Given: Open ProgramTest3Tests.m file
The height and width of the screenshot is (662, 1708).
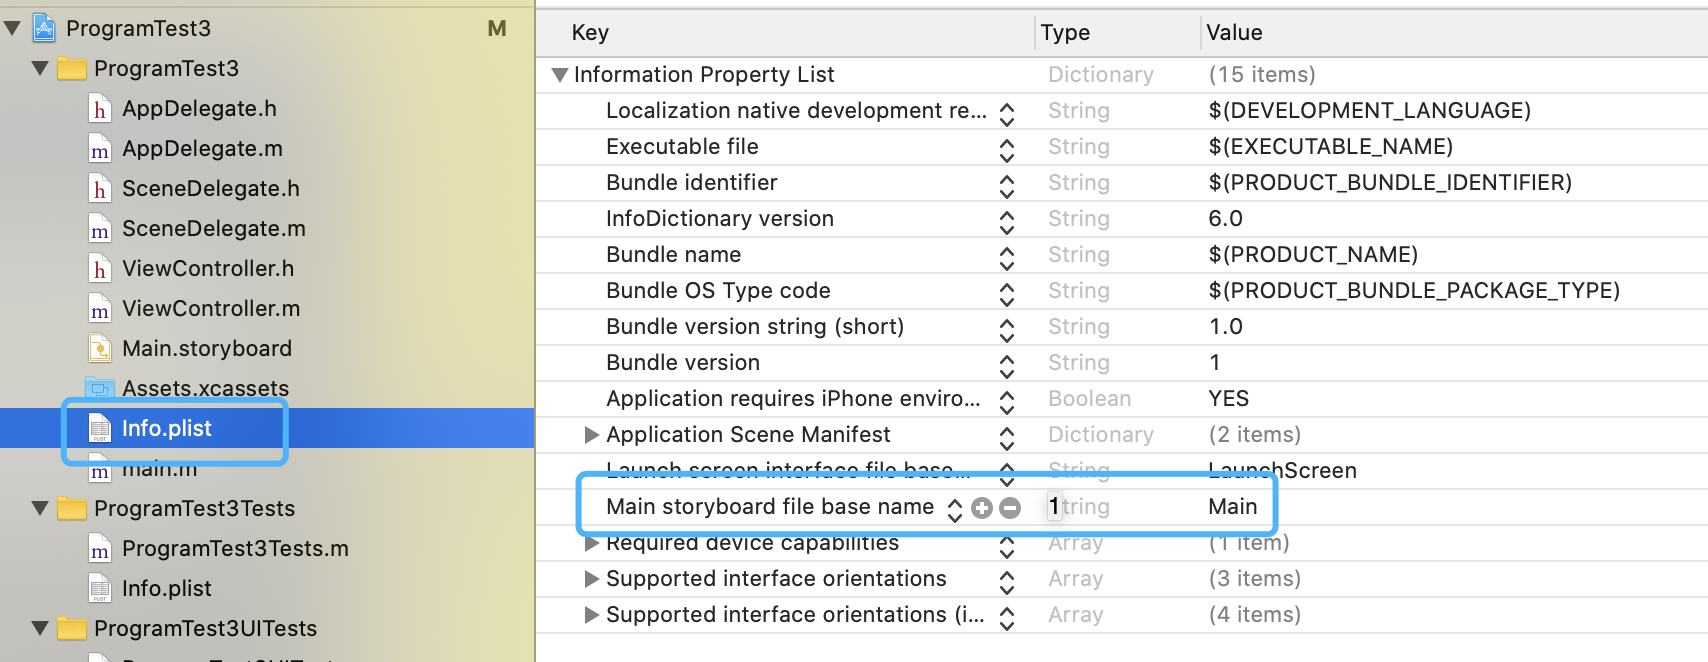Looking at the screenshot, I should (x=235, y=549).
